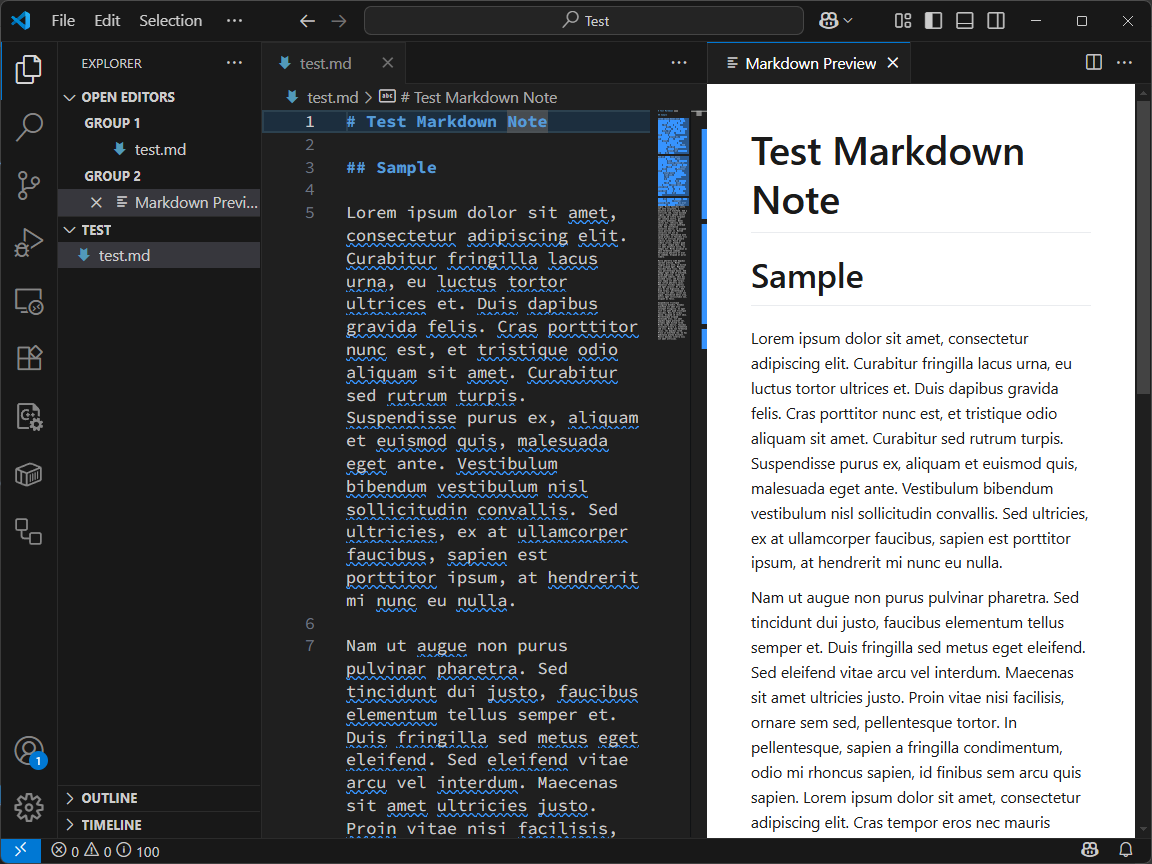1152x864 pixels.
Task: Open the Manage gear menu
Action: 29,807
